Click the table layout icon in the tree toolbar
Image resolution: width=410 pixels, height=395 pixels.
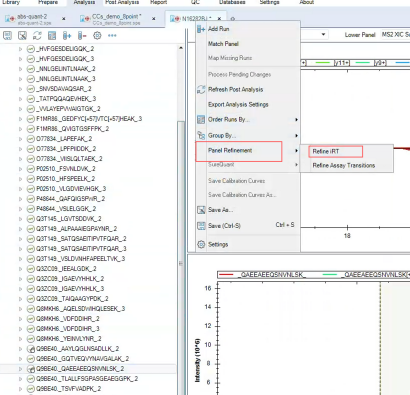pos(52,35)
